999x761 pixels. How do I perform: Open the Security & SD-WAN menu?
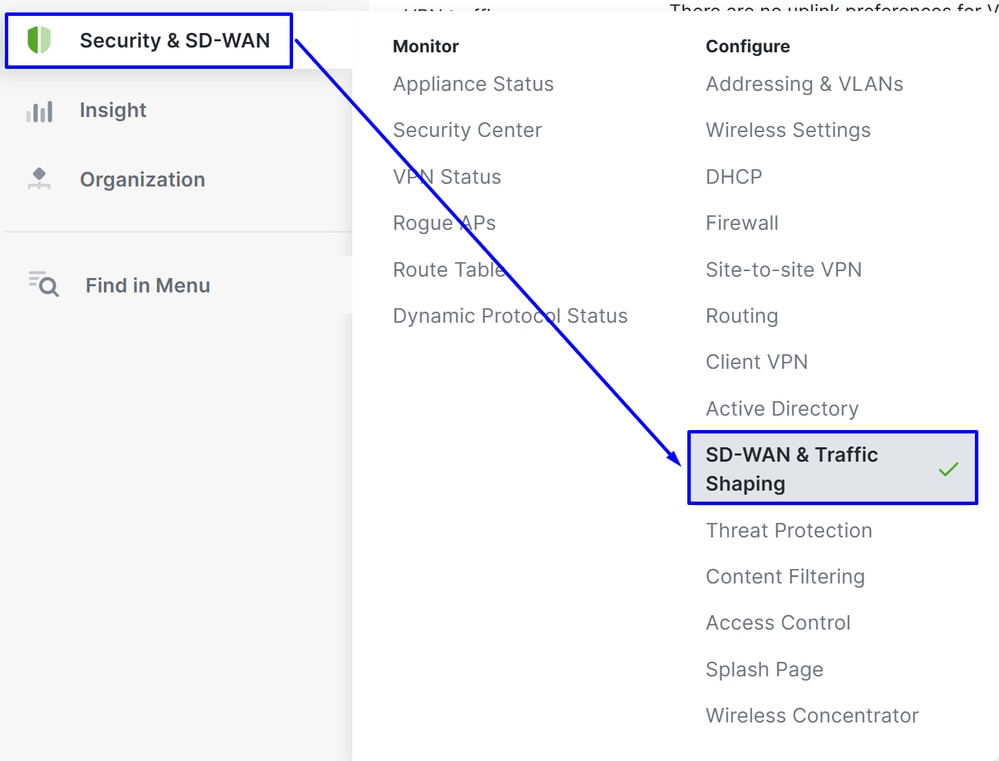coord(174,41)
